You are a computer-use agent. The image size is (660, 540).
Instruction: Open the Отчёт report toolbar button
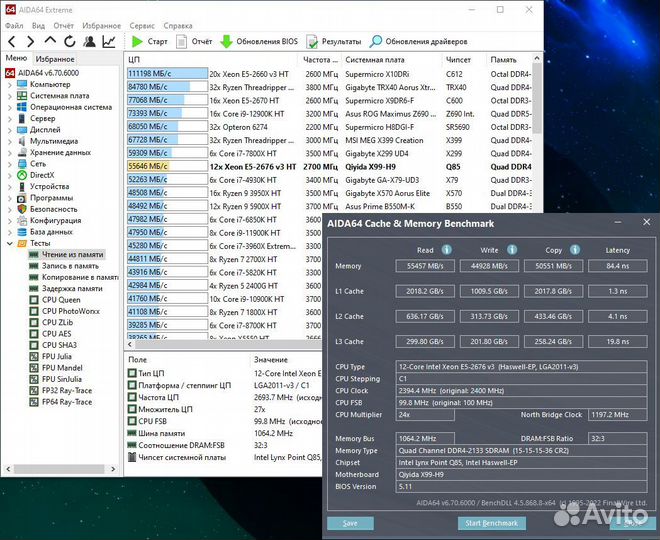click(194, 41)
